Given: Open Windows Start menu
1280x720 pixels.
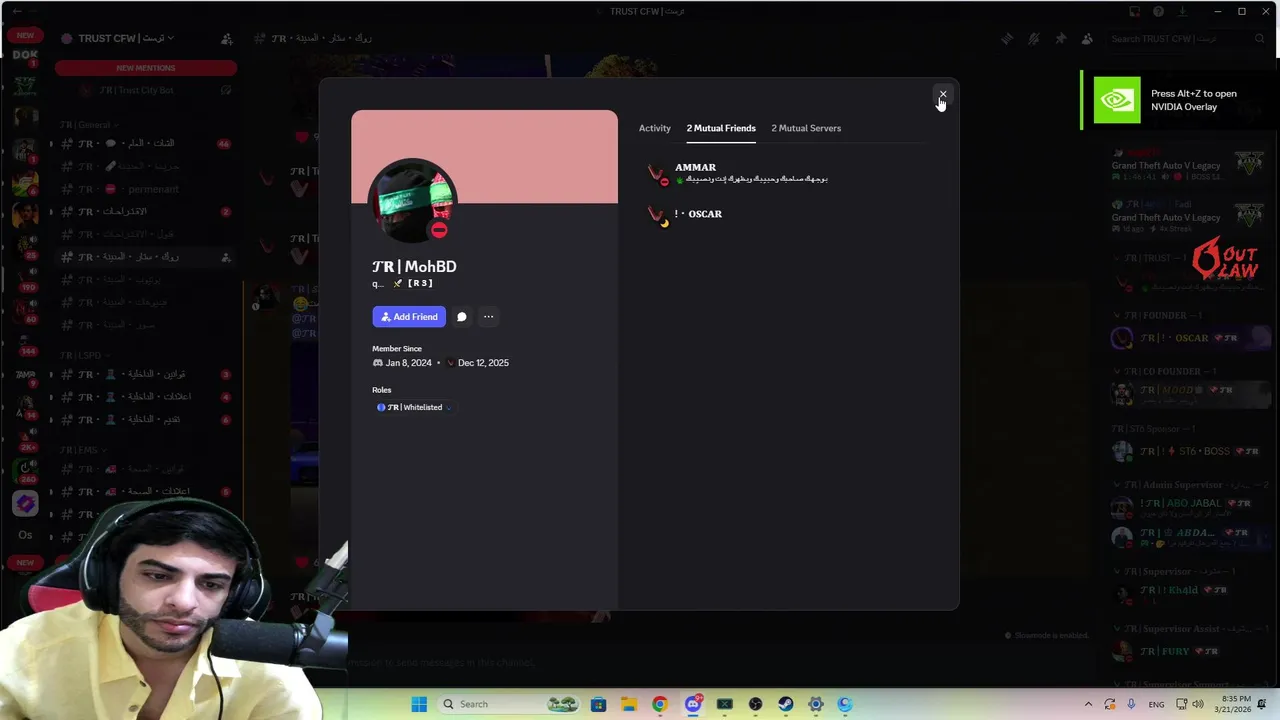Looking at the screenshot, I should [419, 704].
